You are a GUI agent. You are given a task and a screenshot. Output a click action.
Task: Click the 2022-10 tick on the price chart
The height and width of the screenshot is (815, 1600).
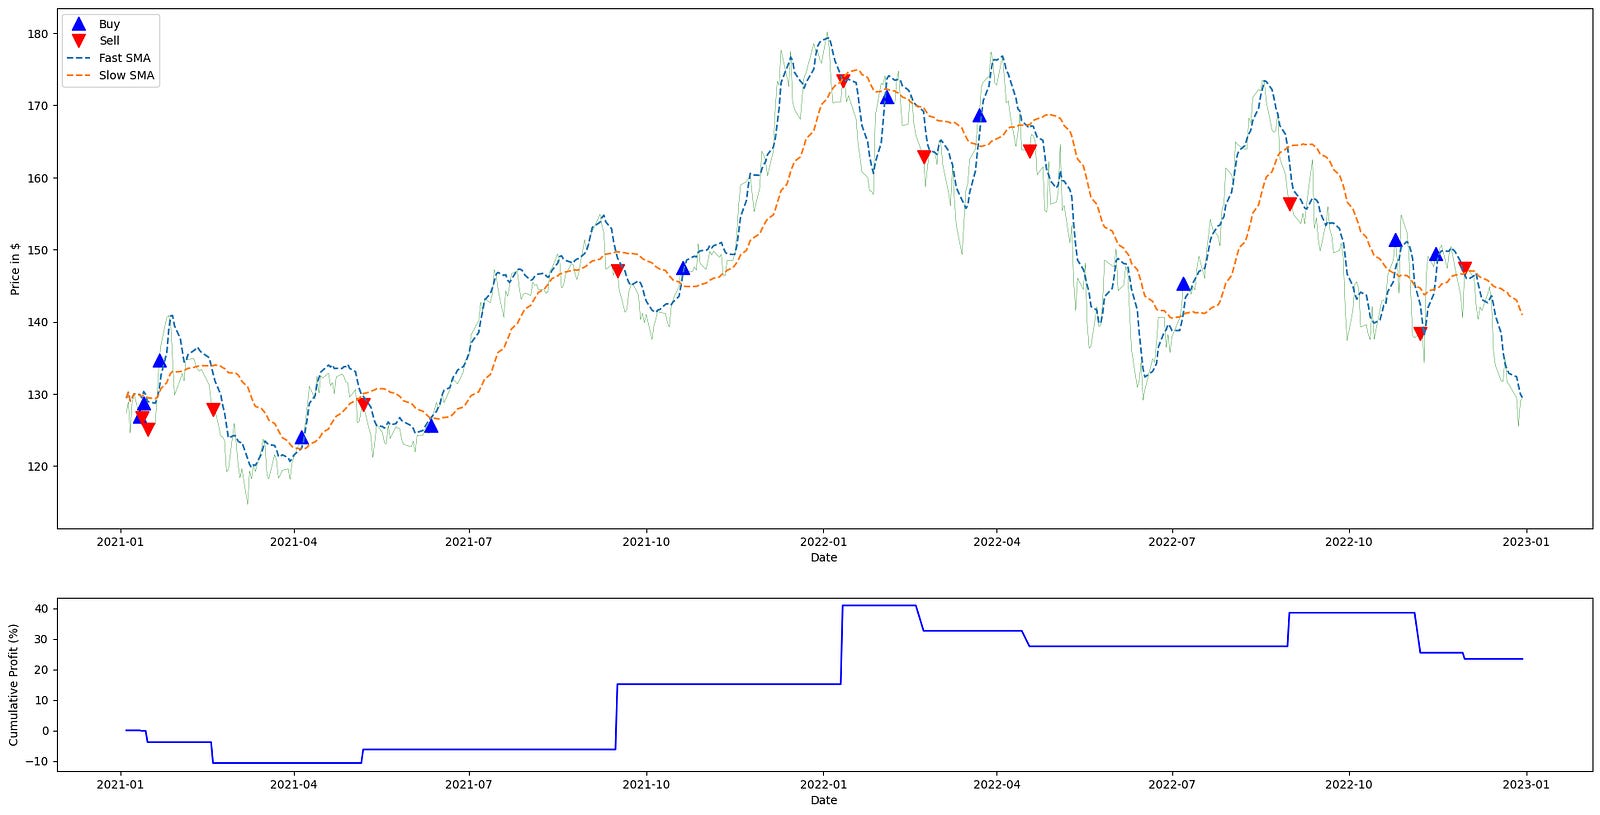[1349, 542]
